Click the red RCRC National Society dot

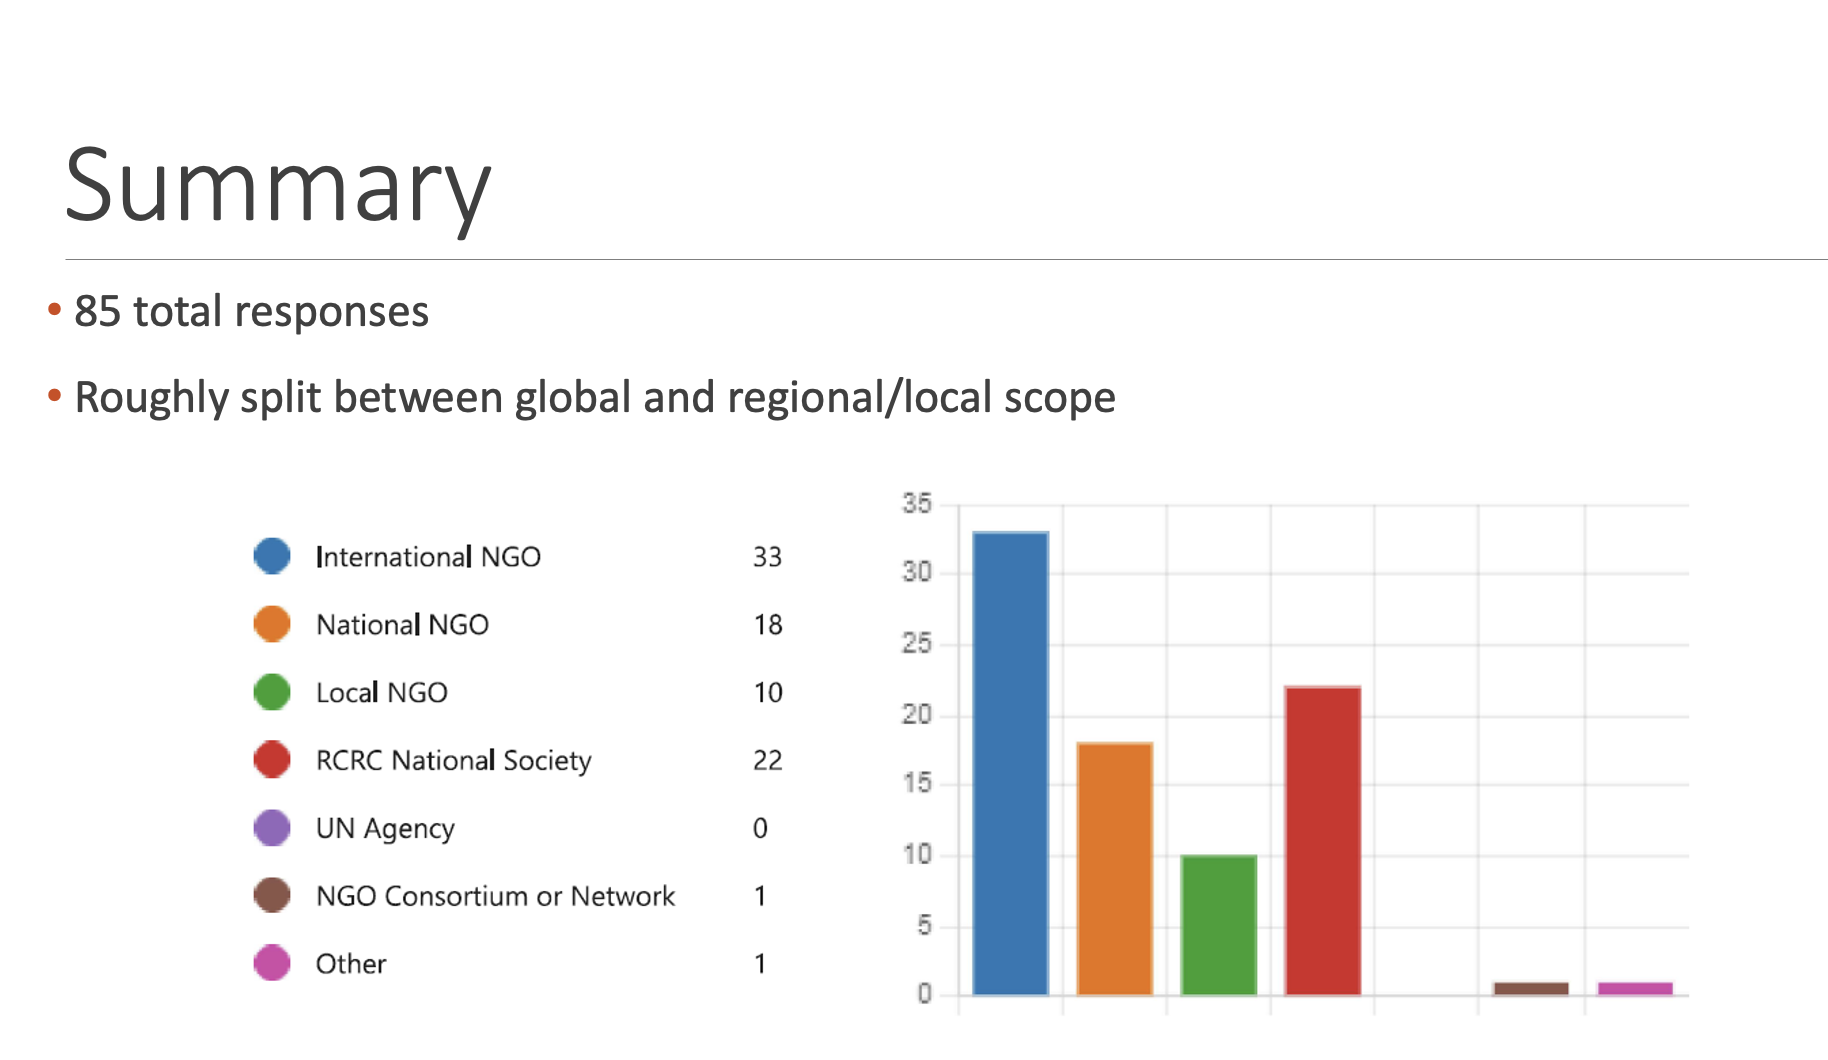pos(272,760)
